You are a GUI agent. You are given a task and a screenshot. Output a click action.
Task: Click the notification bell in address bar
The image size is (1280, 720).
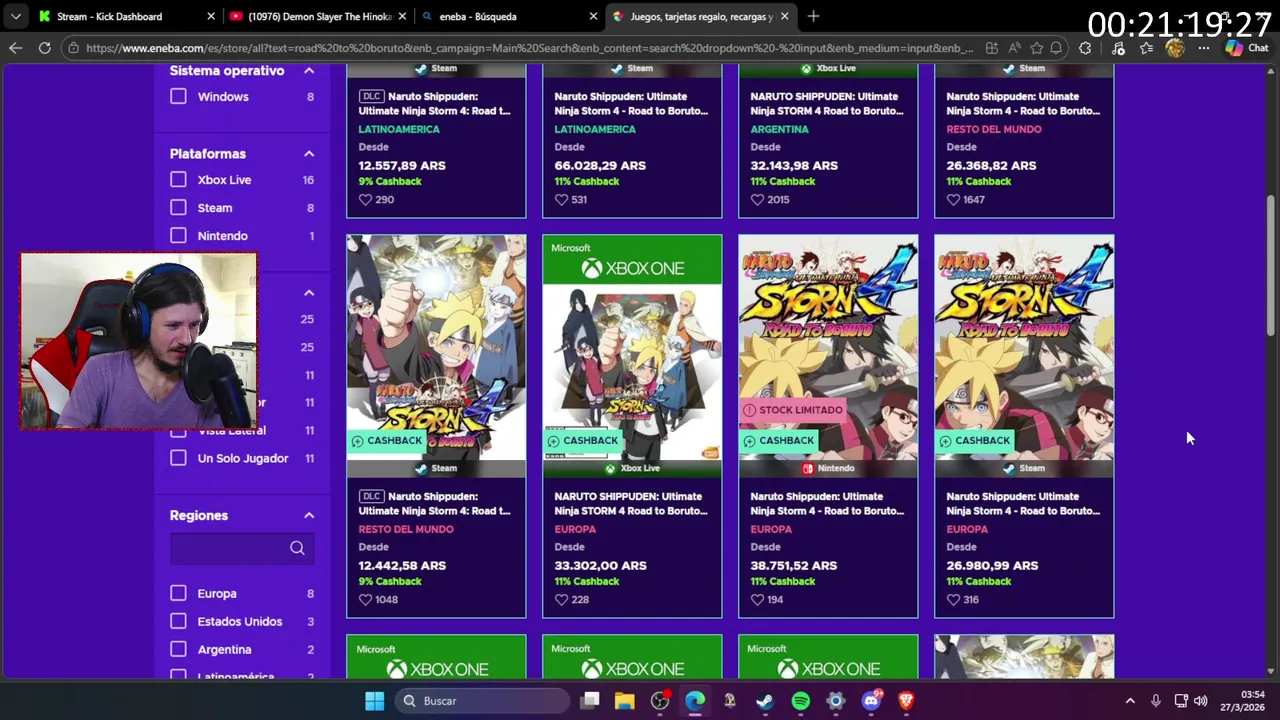[1056, 48]
